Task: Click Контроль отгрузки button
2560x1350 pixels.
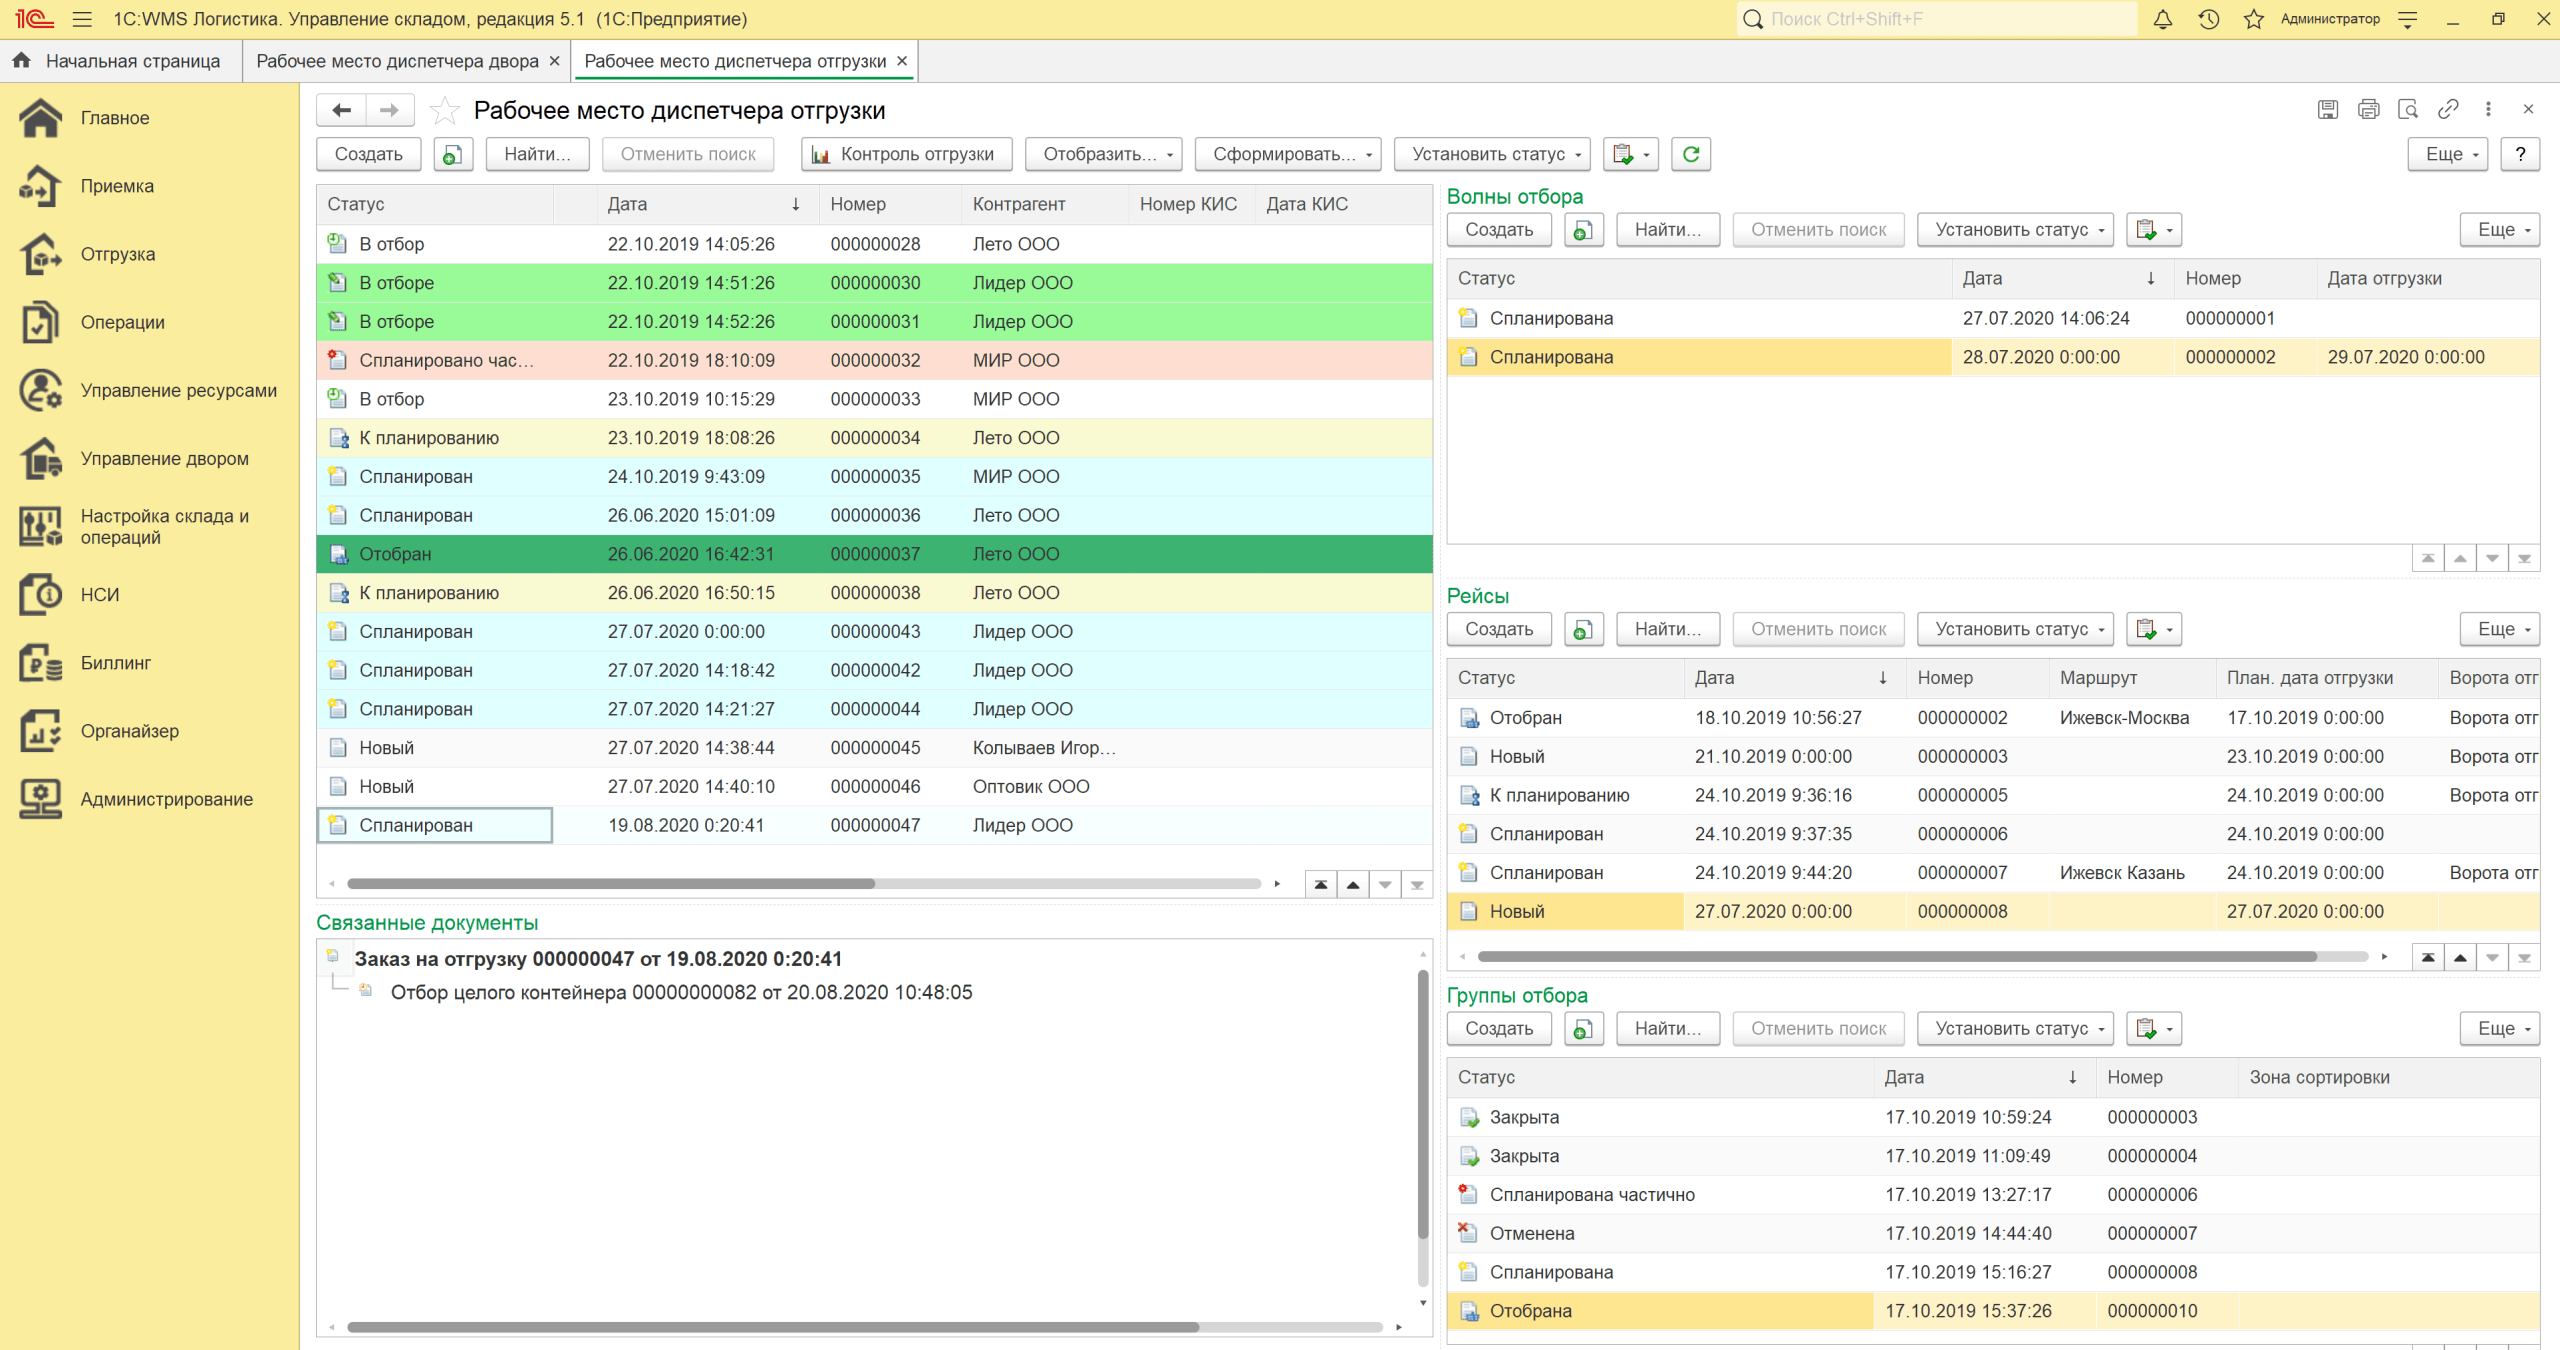Action: pyautogui.click(x=906, y=154)
